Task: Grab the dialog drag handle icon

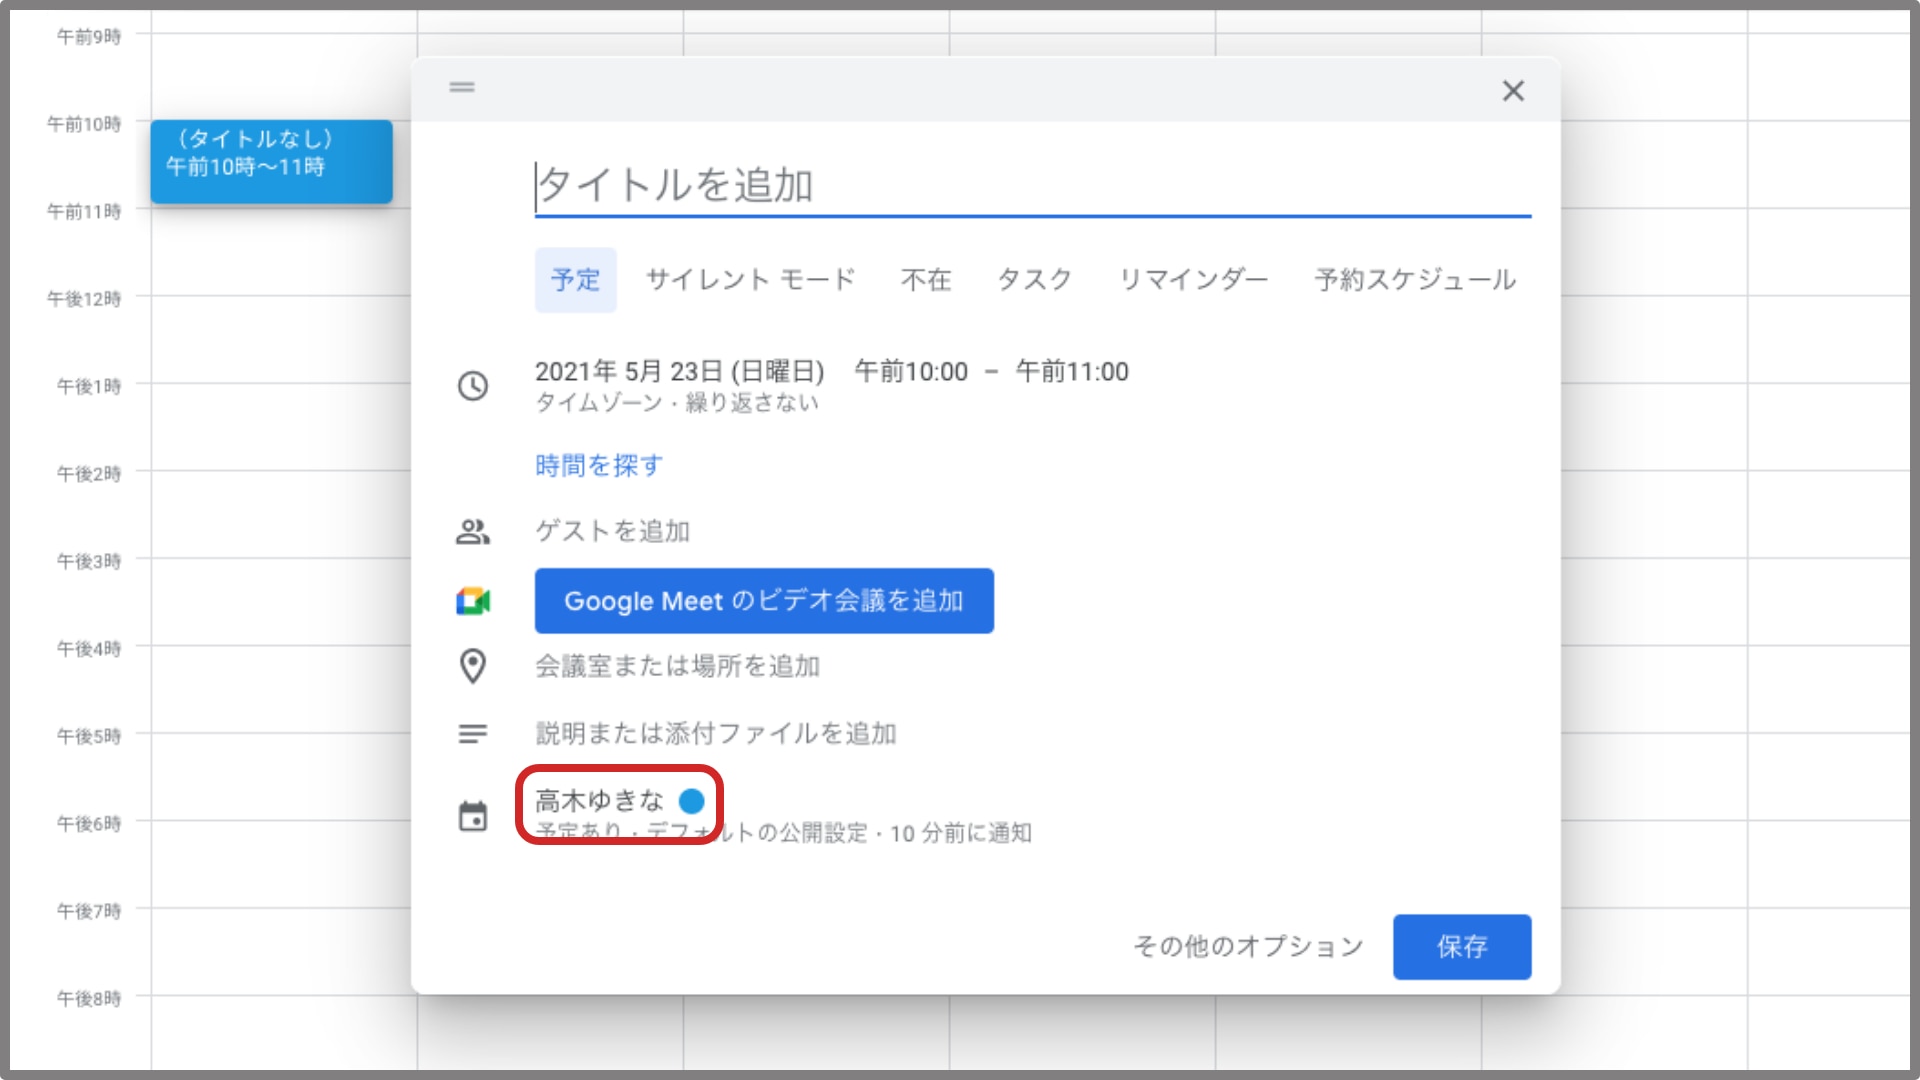Action: click(x=462, y=88)
